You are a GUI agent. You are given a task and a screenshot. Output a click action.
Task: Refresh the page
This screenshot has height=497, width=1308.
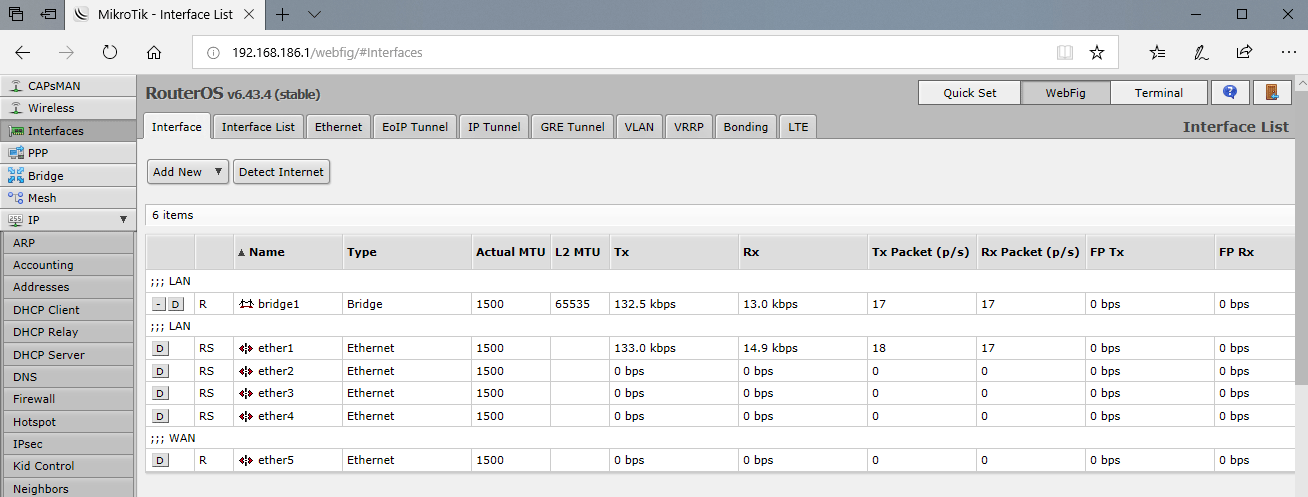110,52
